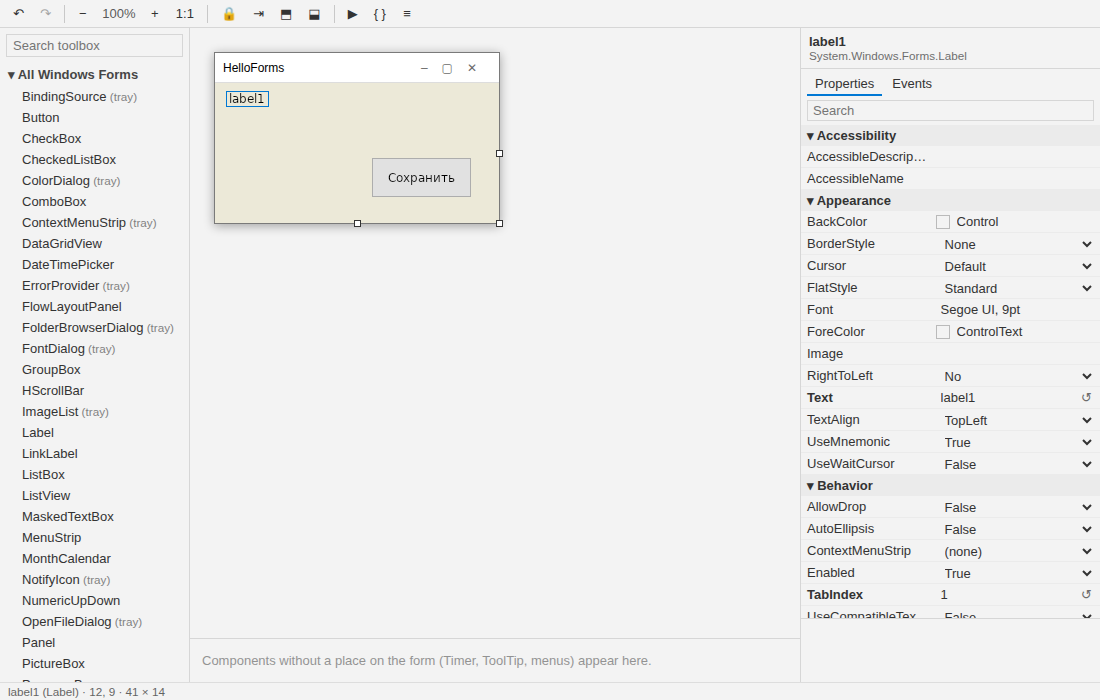
Task: Open the UseWaitCursor dropdown
Action: pyautogui.click(x=1017, y=464)
